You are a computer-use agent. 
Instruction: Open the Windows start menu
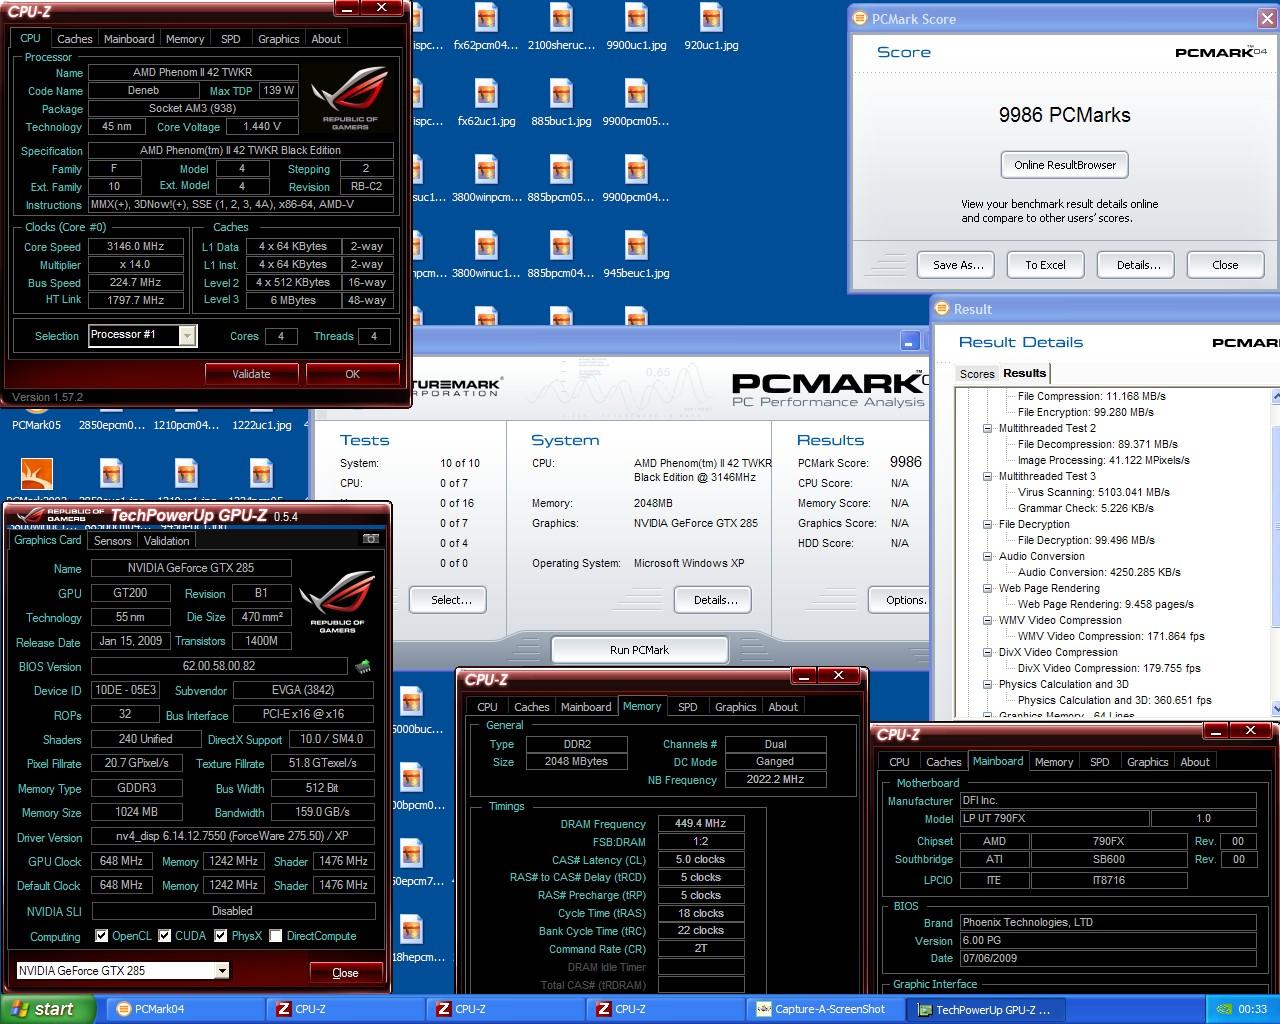(x=48, y=1009)
